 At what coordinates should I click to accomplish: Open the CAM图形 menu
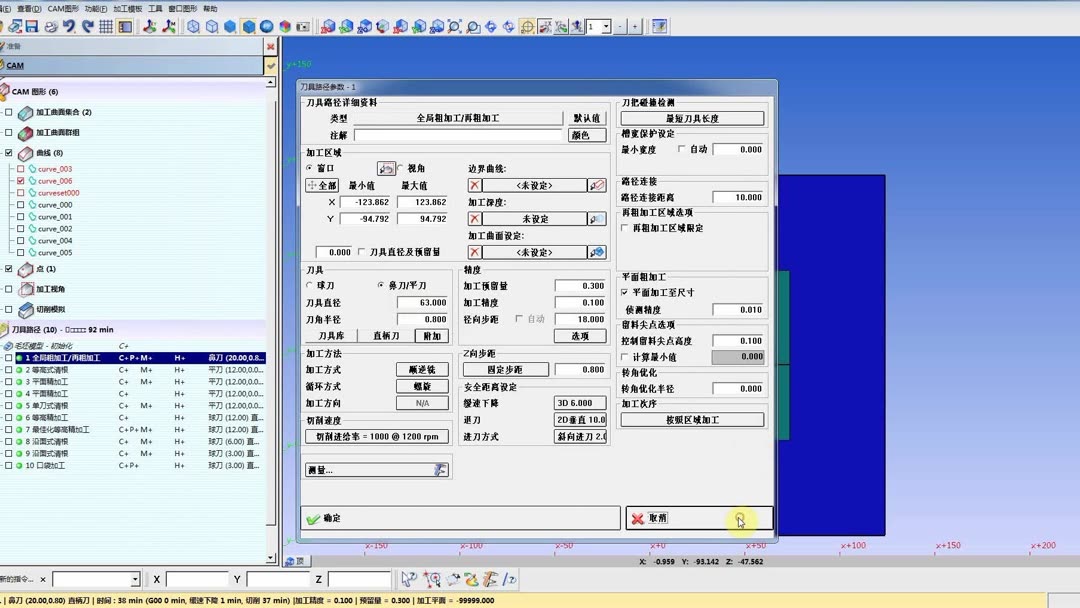pyautogui.click(x=62, y=8)
